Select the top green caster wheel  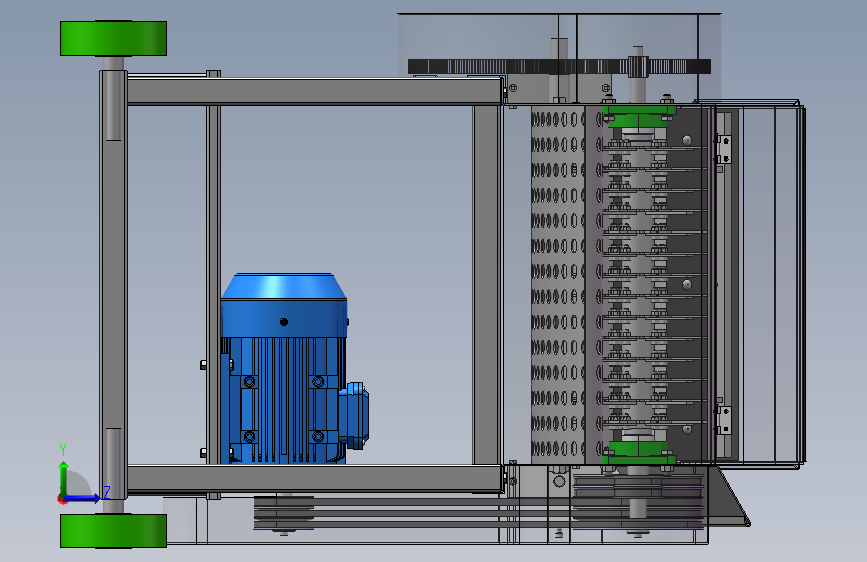pyautogui.click(x=113, y=38)
